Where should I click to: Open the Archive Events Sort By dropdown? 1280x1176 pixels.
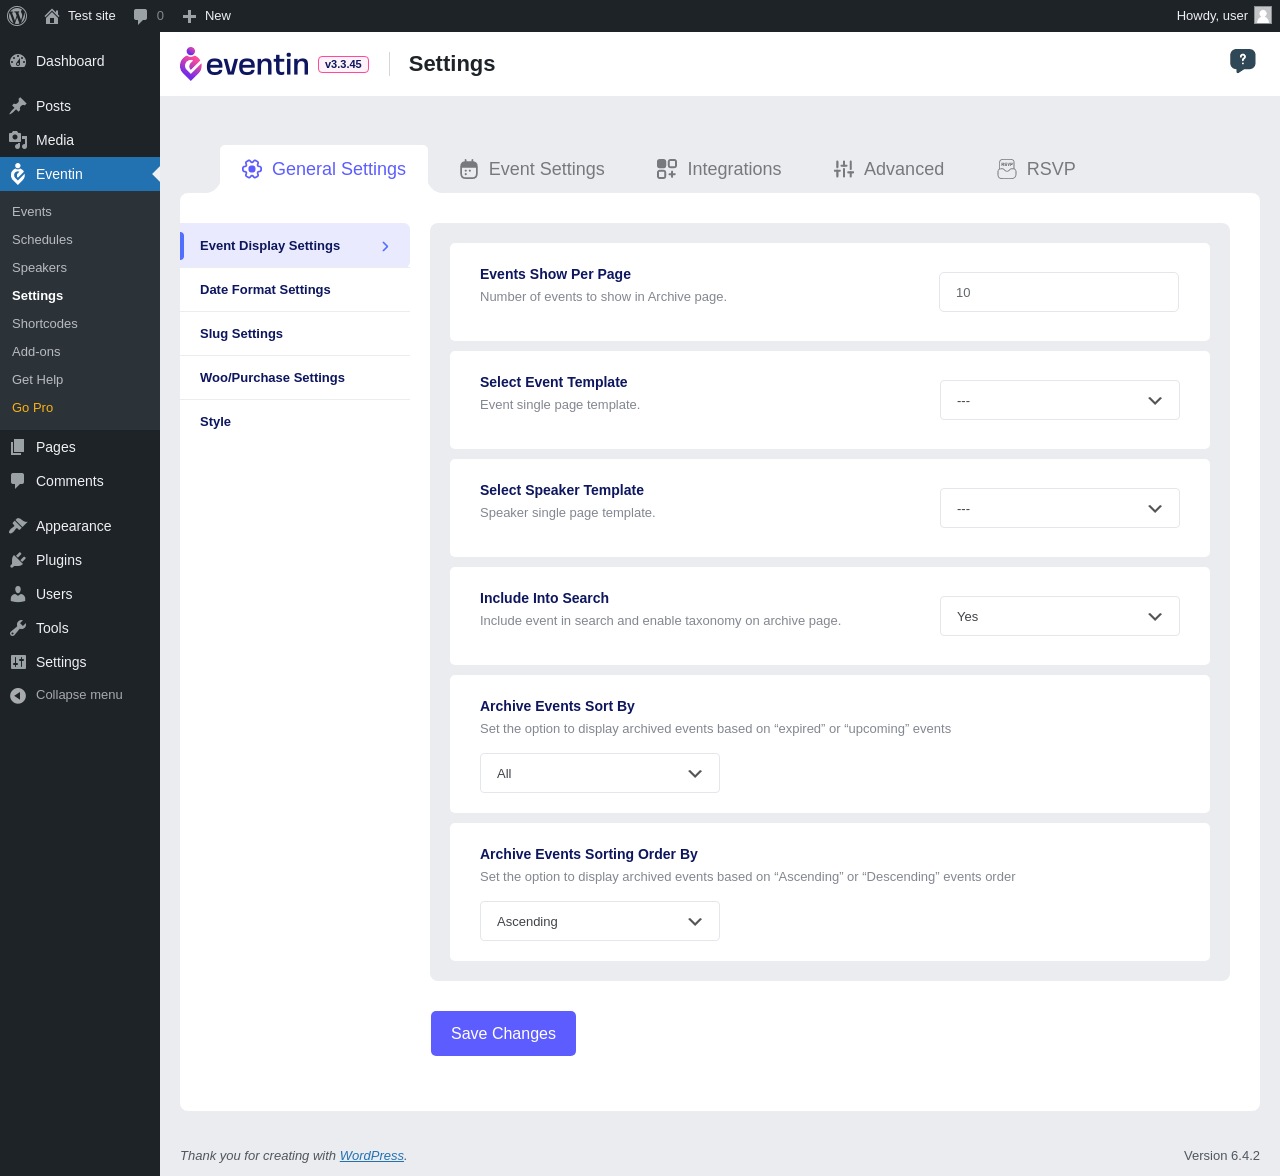click(x=600, y=773)
